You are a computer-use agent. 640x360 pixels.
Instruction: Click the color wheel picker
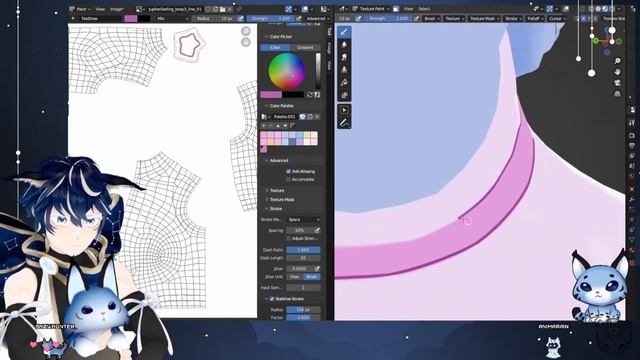pyautogui.click(x=287, y=71)
